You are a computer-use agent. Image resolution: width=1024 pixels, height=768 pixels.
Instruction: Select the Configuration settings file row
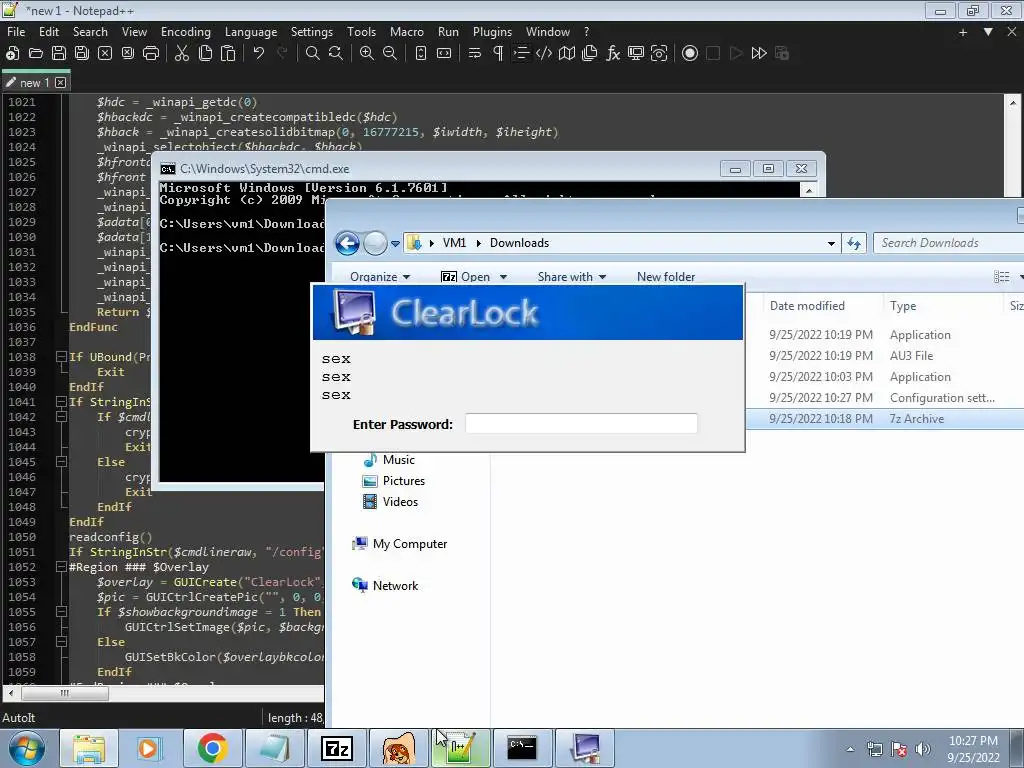click(x=885, y=398)
